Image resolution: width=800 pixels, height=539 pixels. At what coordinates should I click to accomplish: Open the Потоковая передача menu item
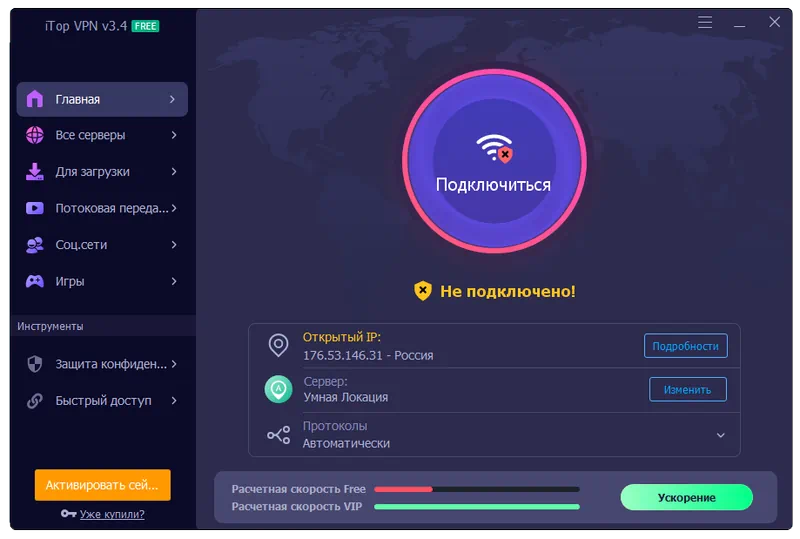(102, 208)
